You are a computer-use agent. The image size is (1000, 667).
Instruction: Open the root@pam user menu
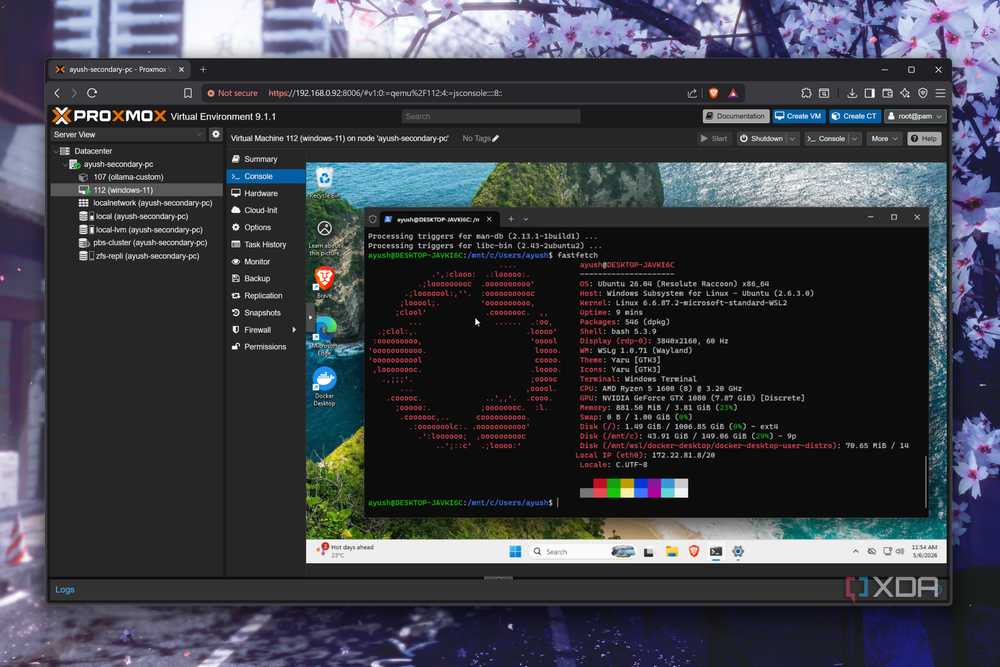[x=915, y=116]
